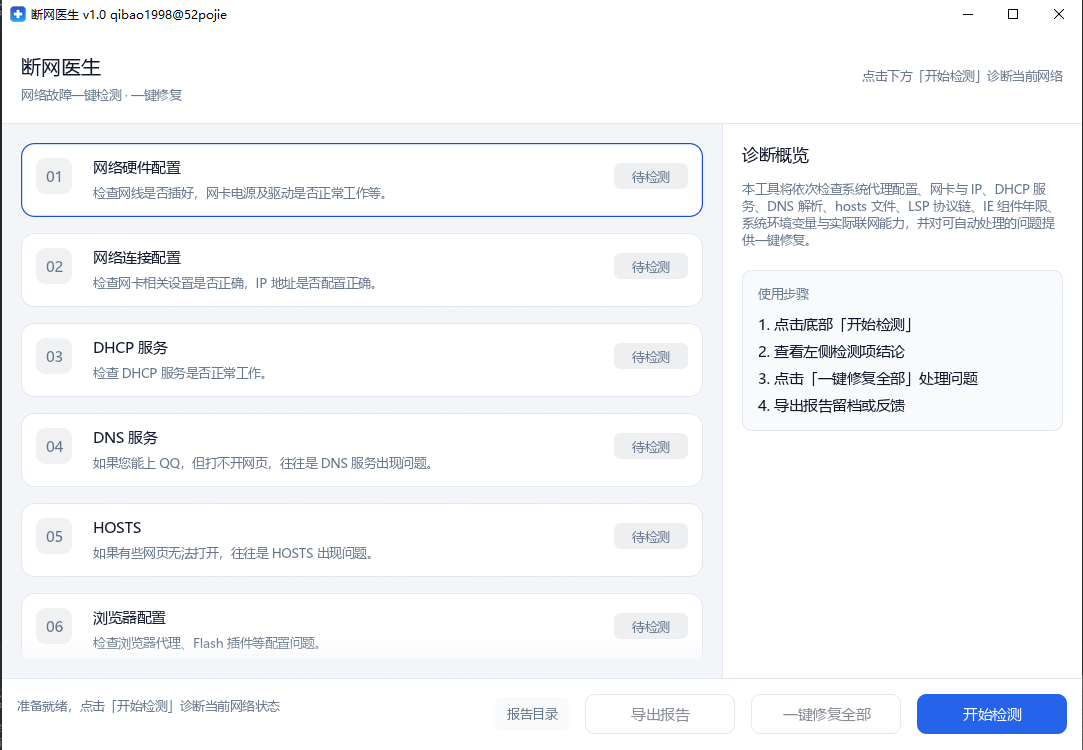Open the 报告目录 button
Image resolution: width=1083 pixels, height=750 pixels.
532,714
